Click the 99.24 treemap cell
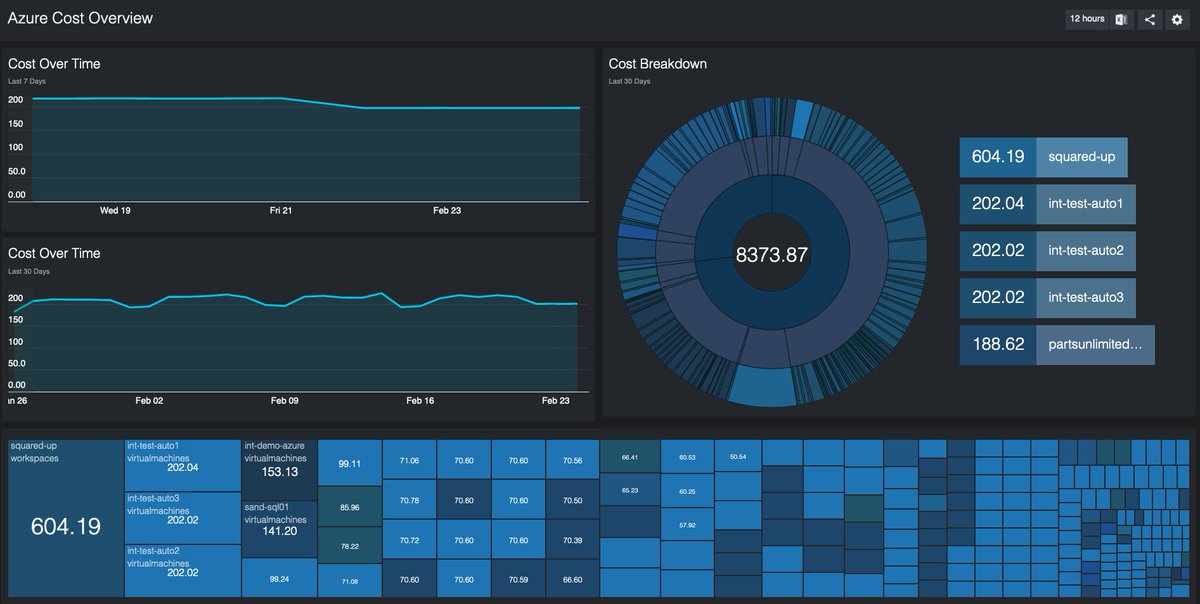The height and width of the screenshot is (604, 1200). pyautogui.click(x=279, y=577)
